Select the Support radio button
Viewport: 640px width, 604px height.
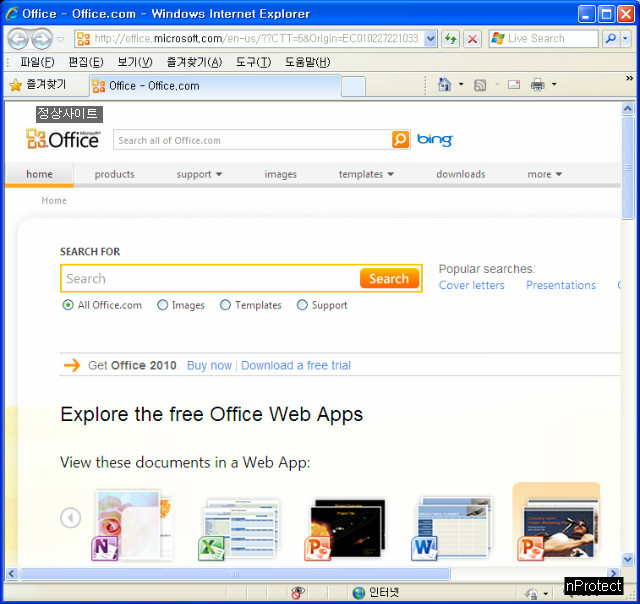click(302, 305)
